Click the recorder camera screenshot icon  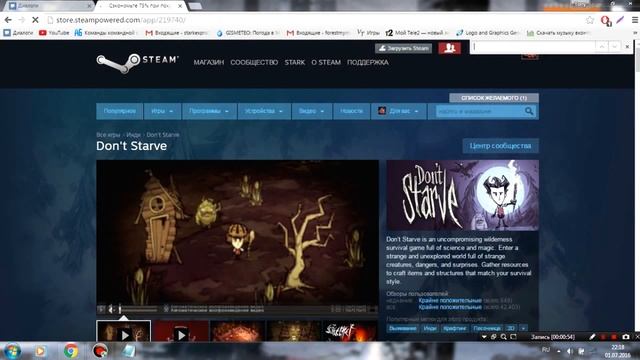pyautogui.click(x=626, y=337)
